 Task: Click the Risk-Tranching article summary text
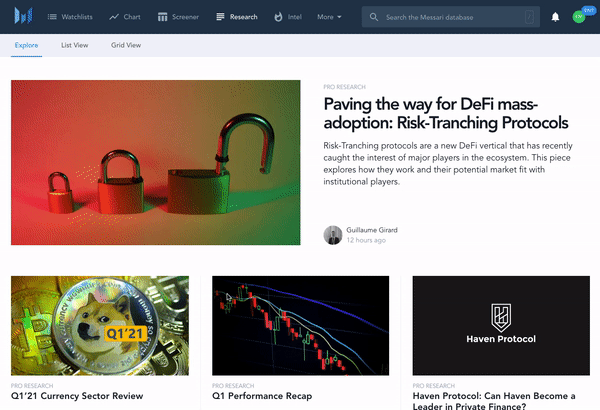(x=448, y=163)
